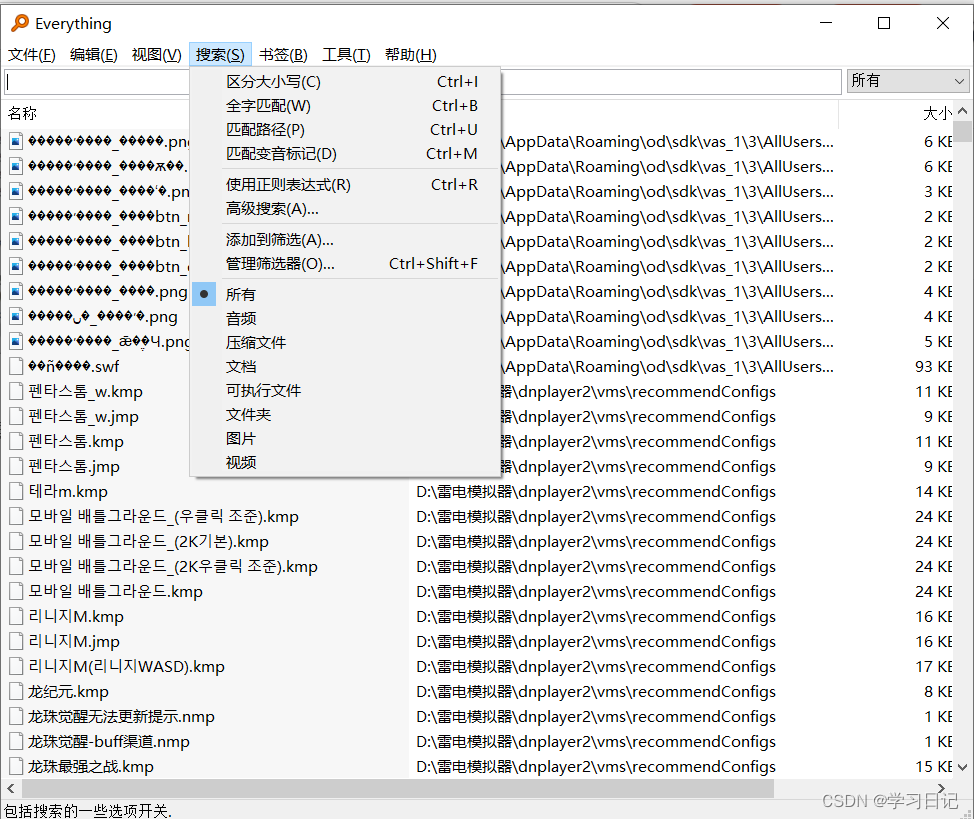This screenshot has height=819, width=974.
Task: Click the horizontal scrollbar left arrow
Action: pos(11,789)
